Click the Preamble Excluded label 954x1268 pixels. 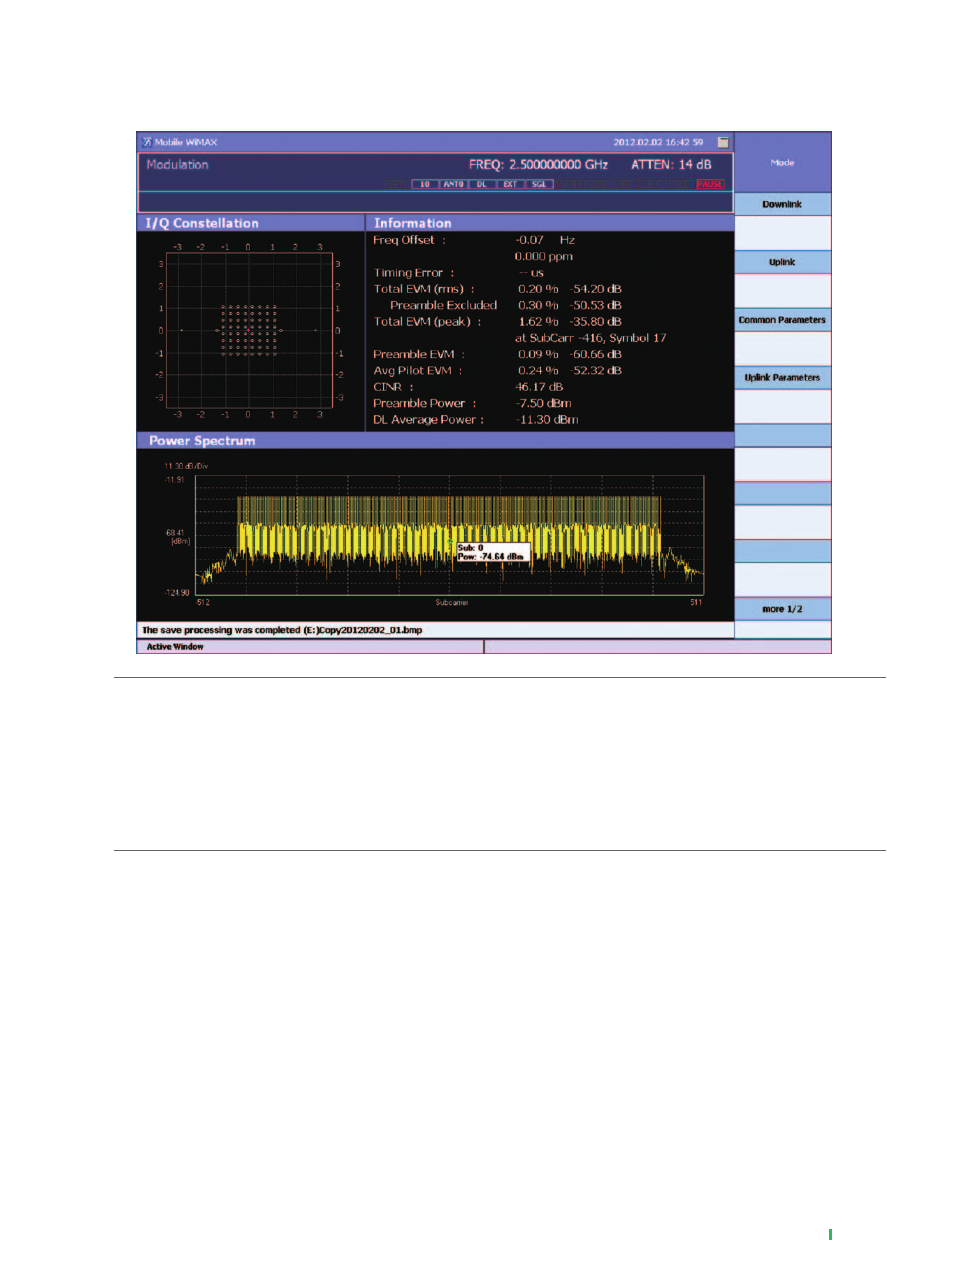coord(443,305)
